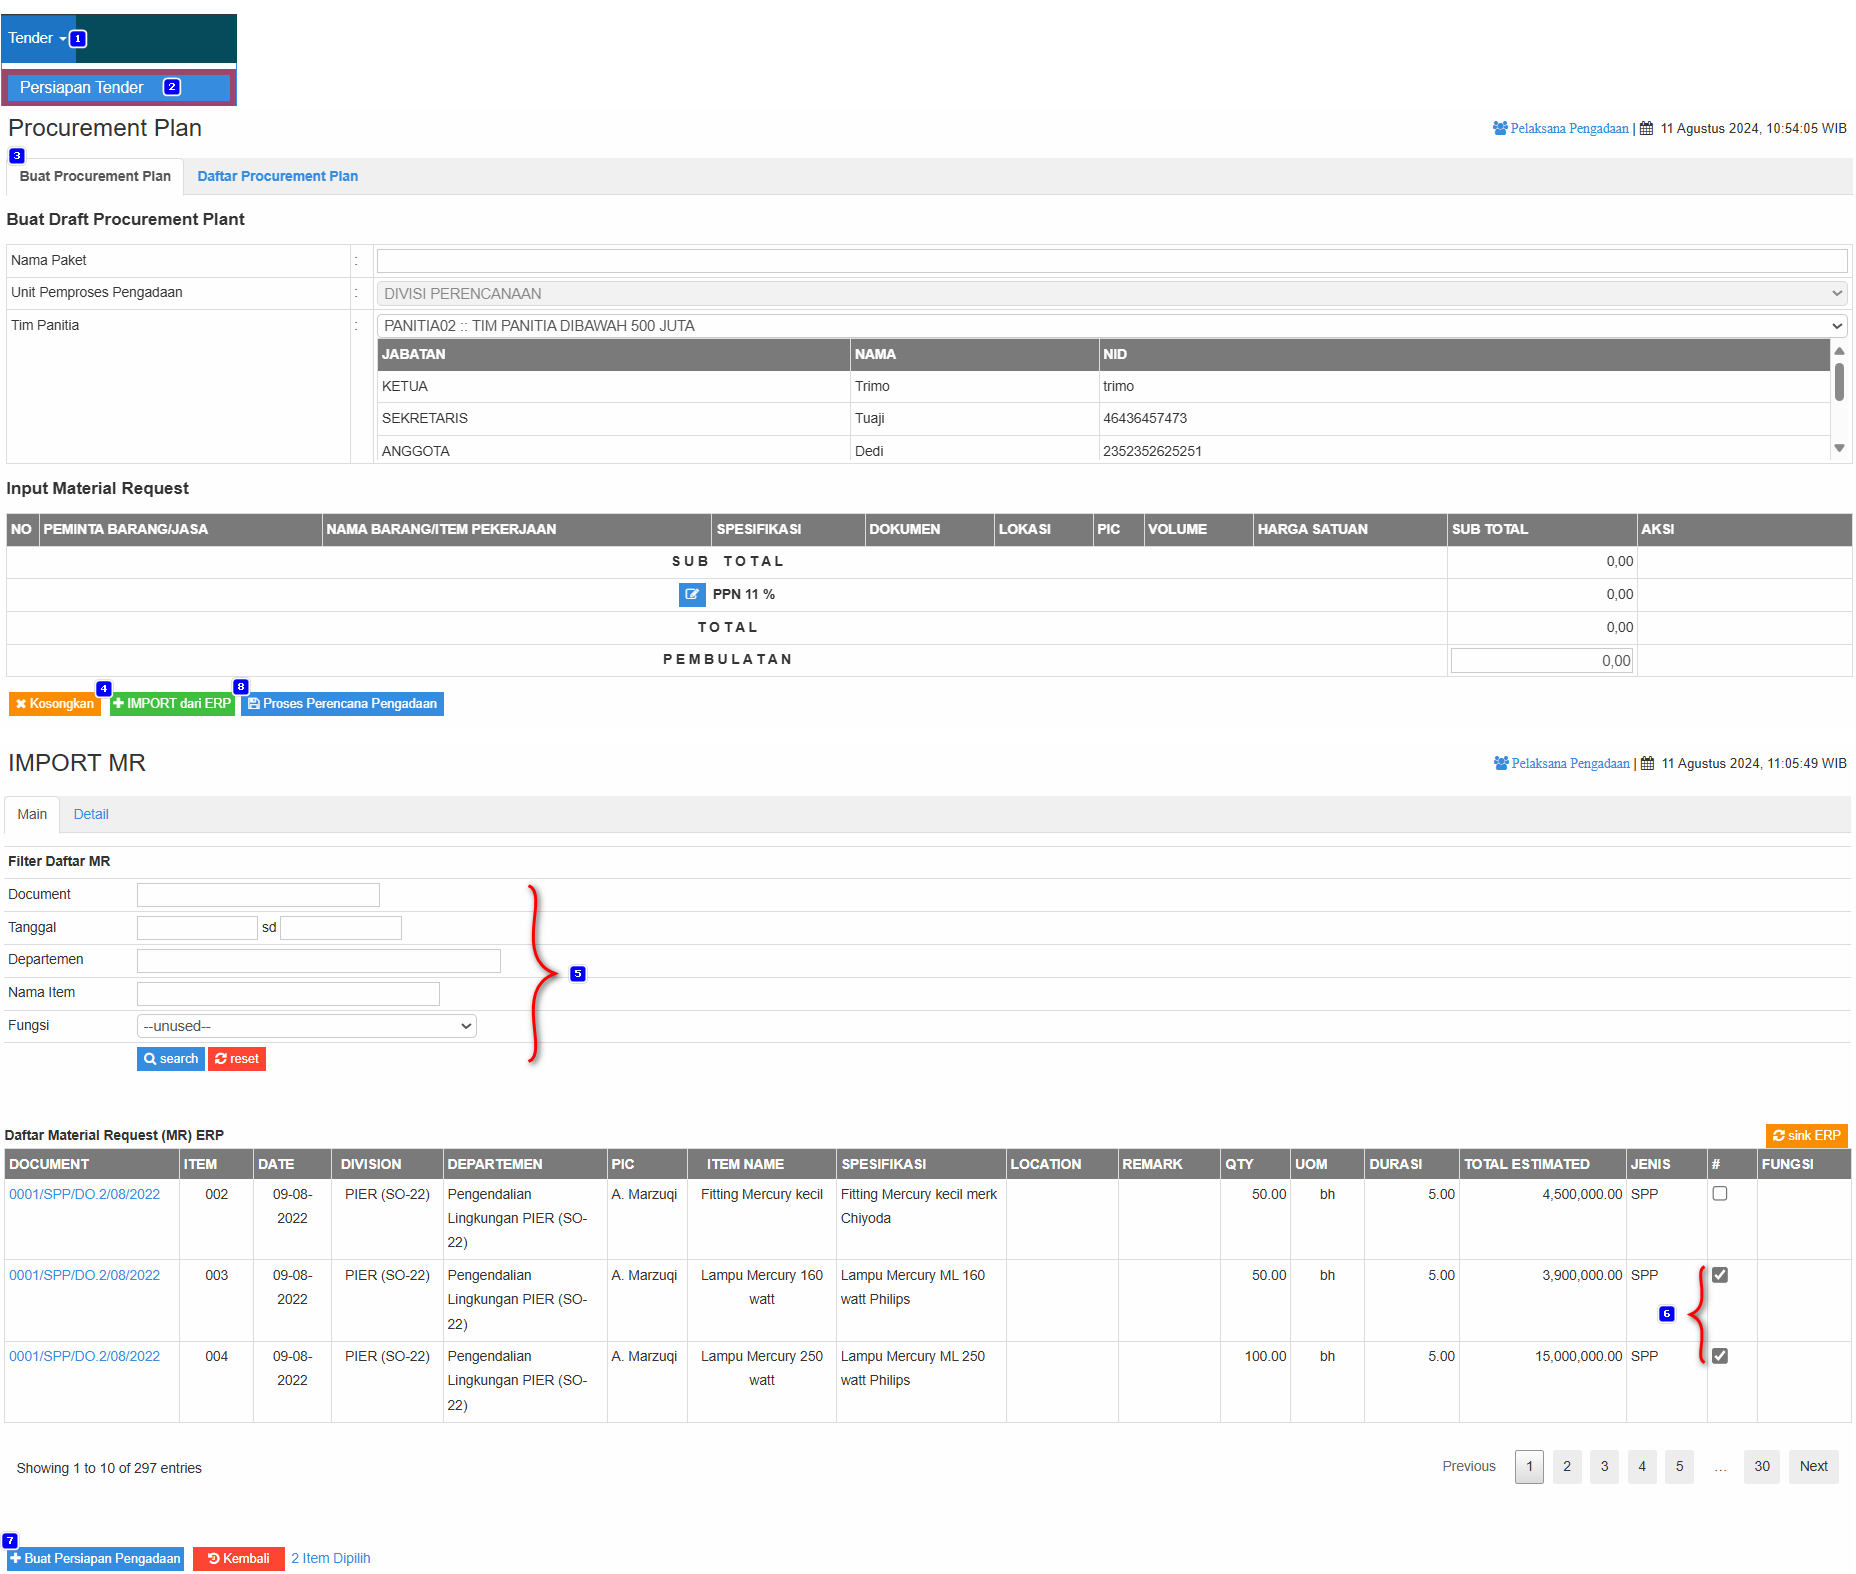Click Proses Perencana Pengadaan button

pos(342,704)
